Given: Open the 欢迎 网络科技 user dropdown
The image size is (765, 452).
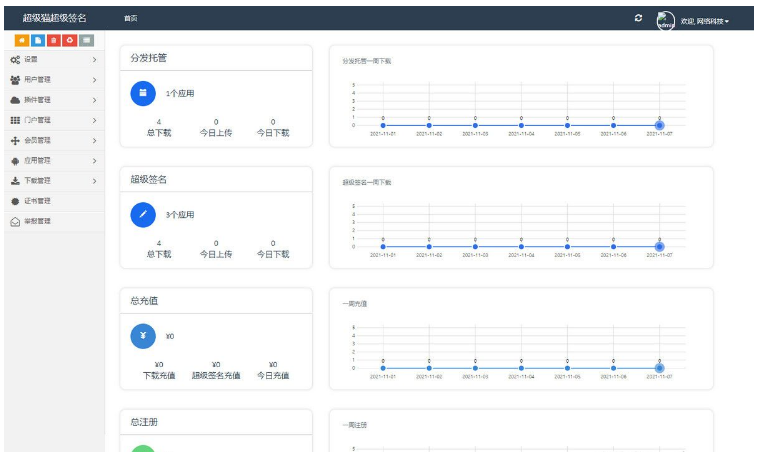Looking at the screenshot, I should pyautogui.click(x=704, y=21).
